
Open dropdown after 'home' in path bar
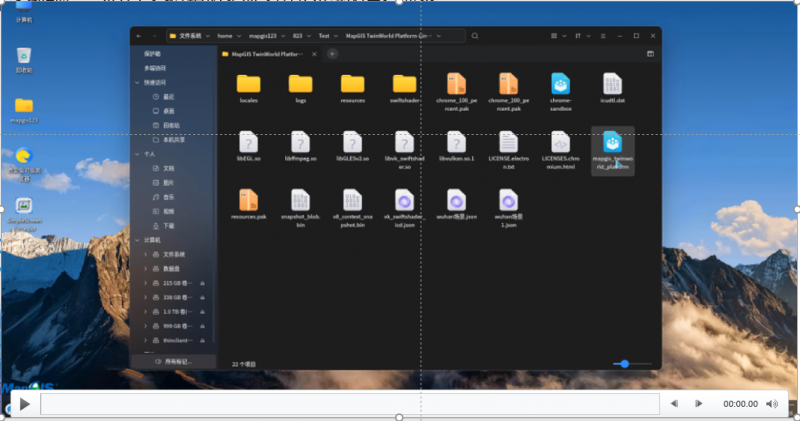coord(239,36)
